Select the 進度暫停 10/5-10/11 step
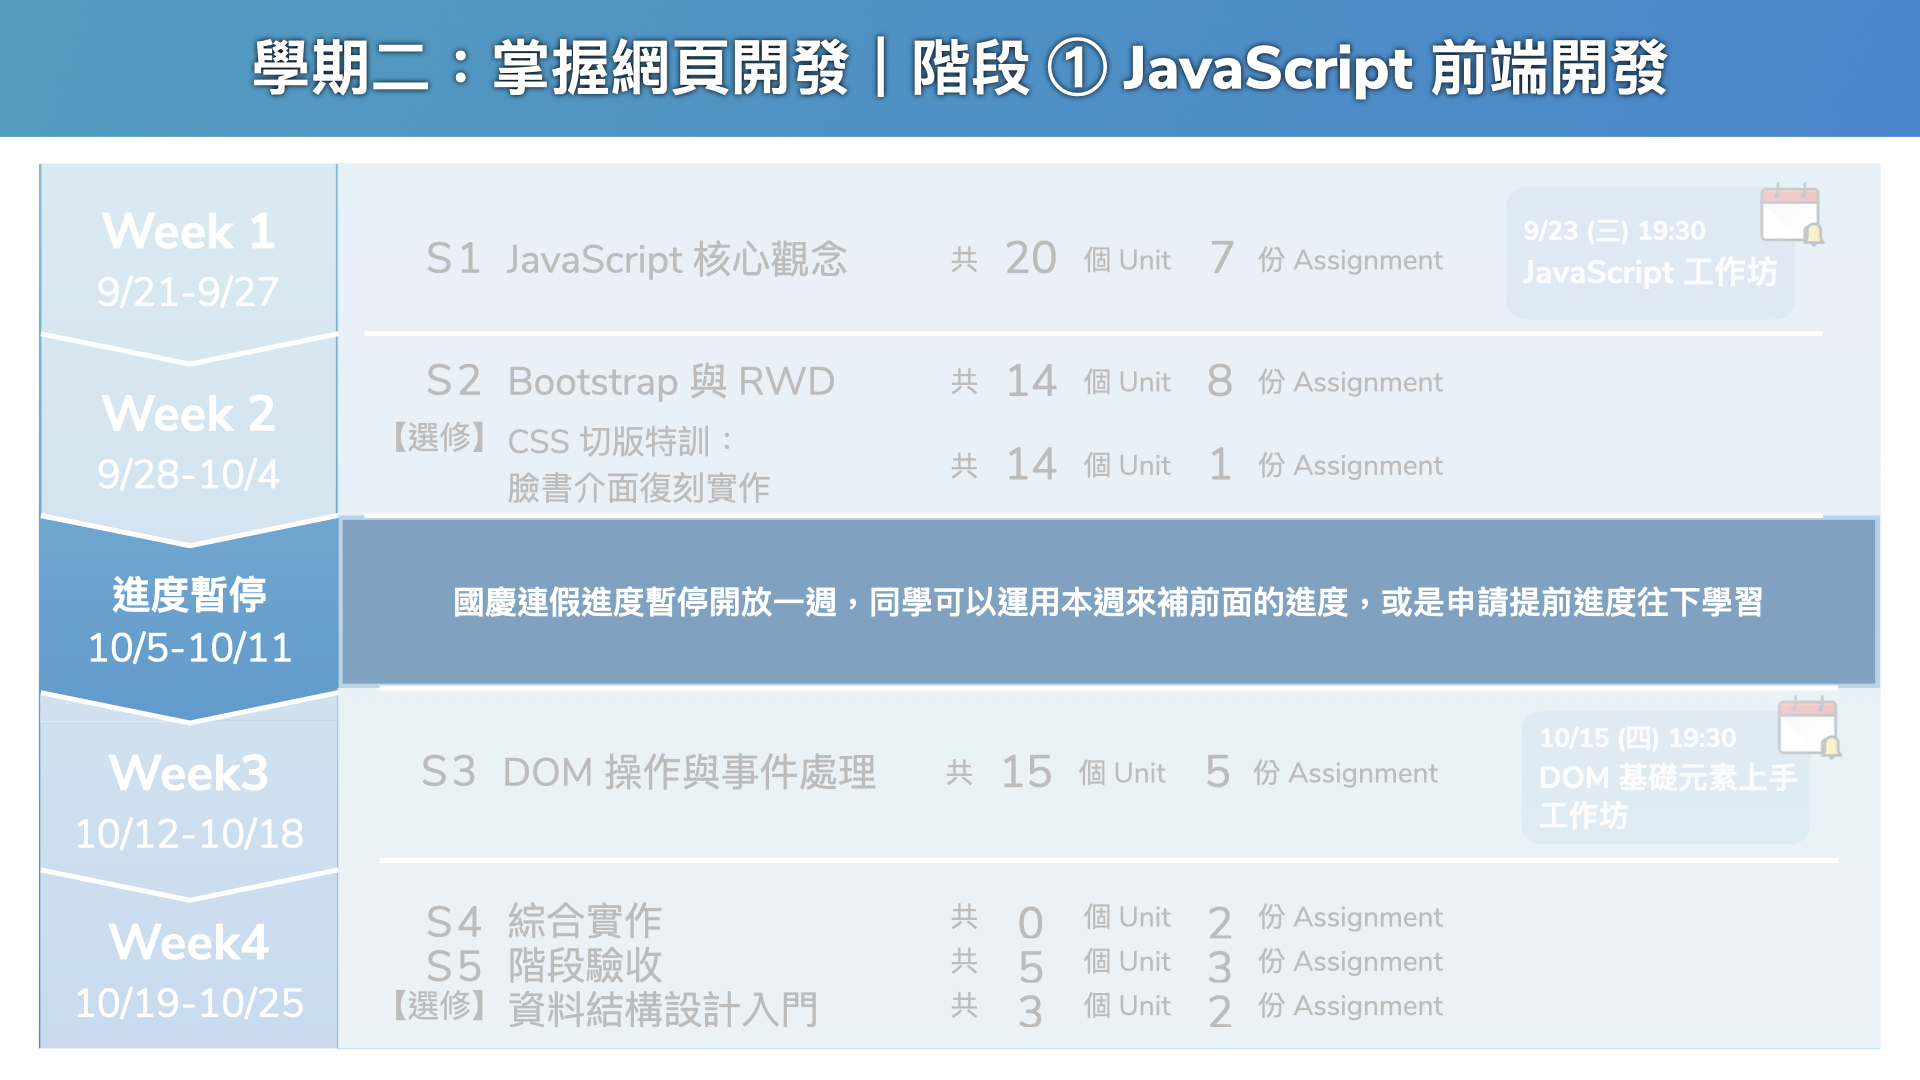 (188, 620)
